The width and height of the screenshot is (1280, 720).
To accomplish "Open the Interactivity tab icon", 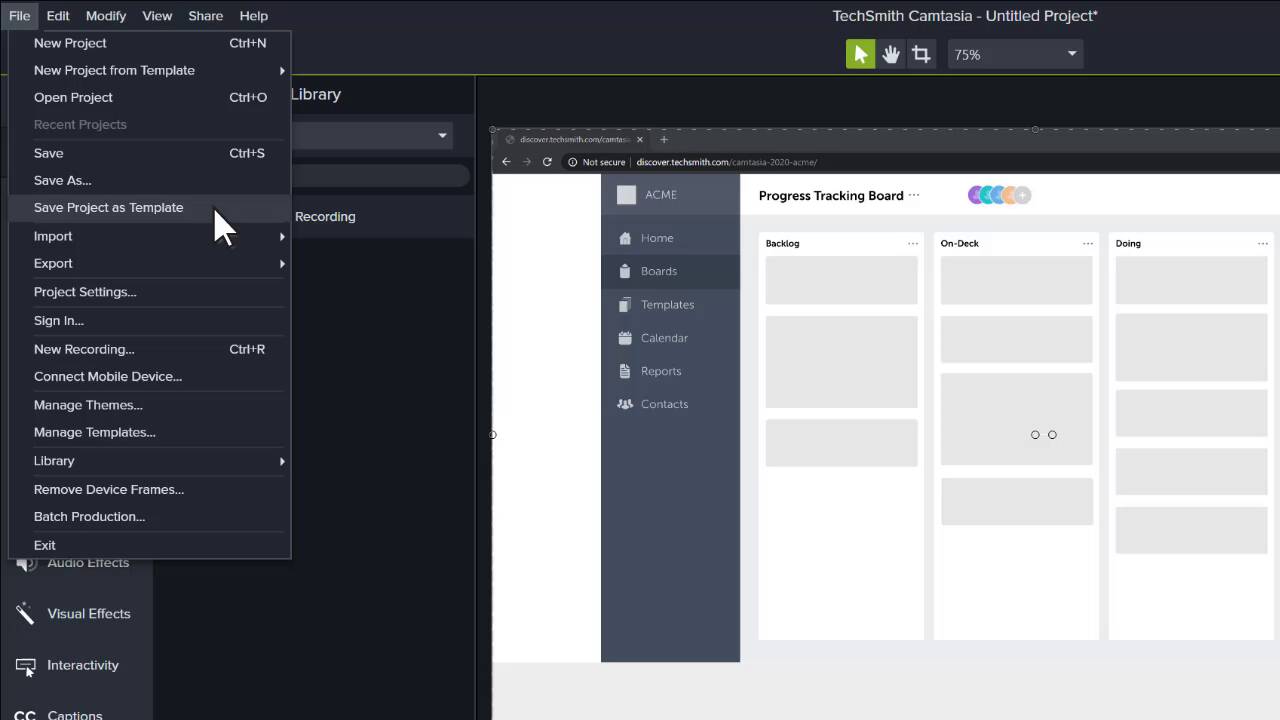I will click(x=26, y=666).
